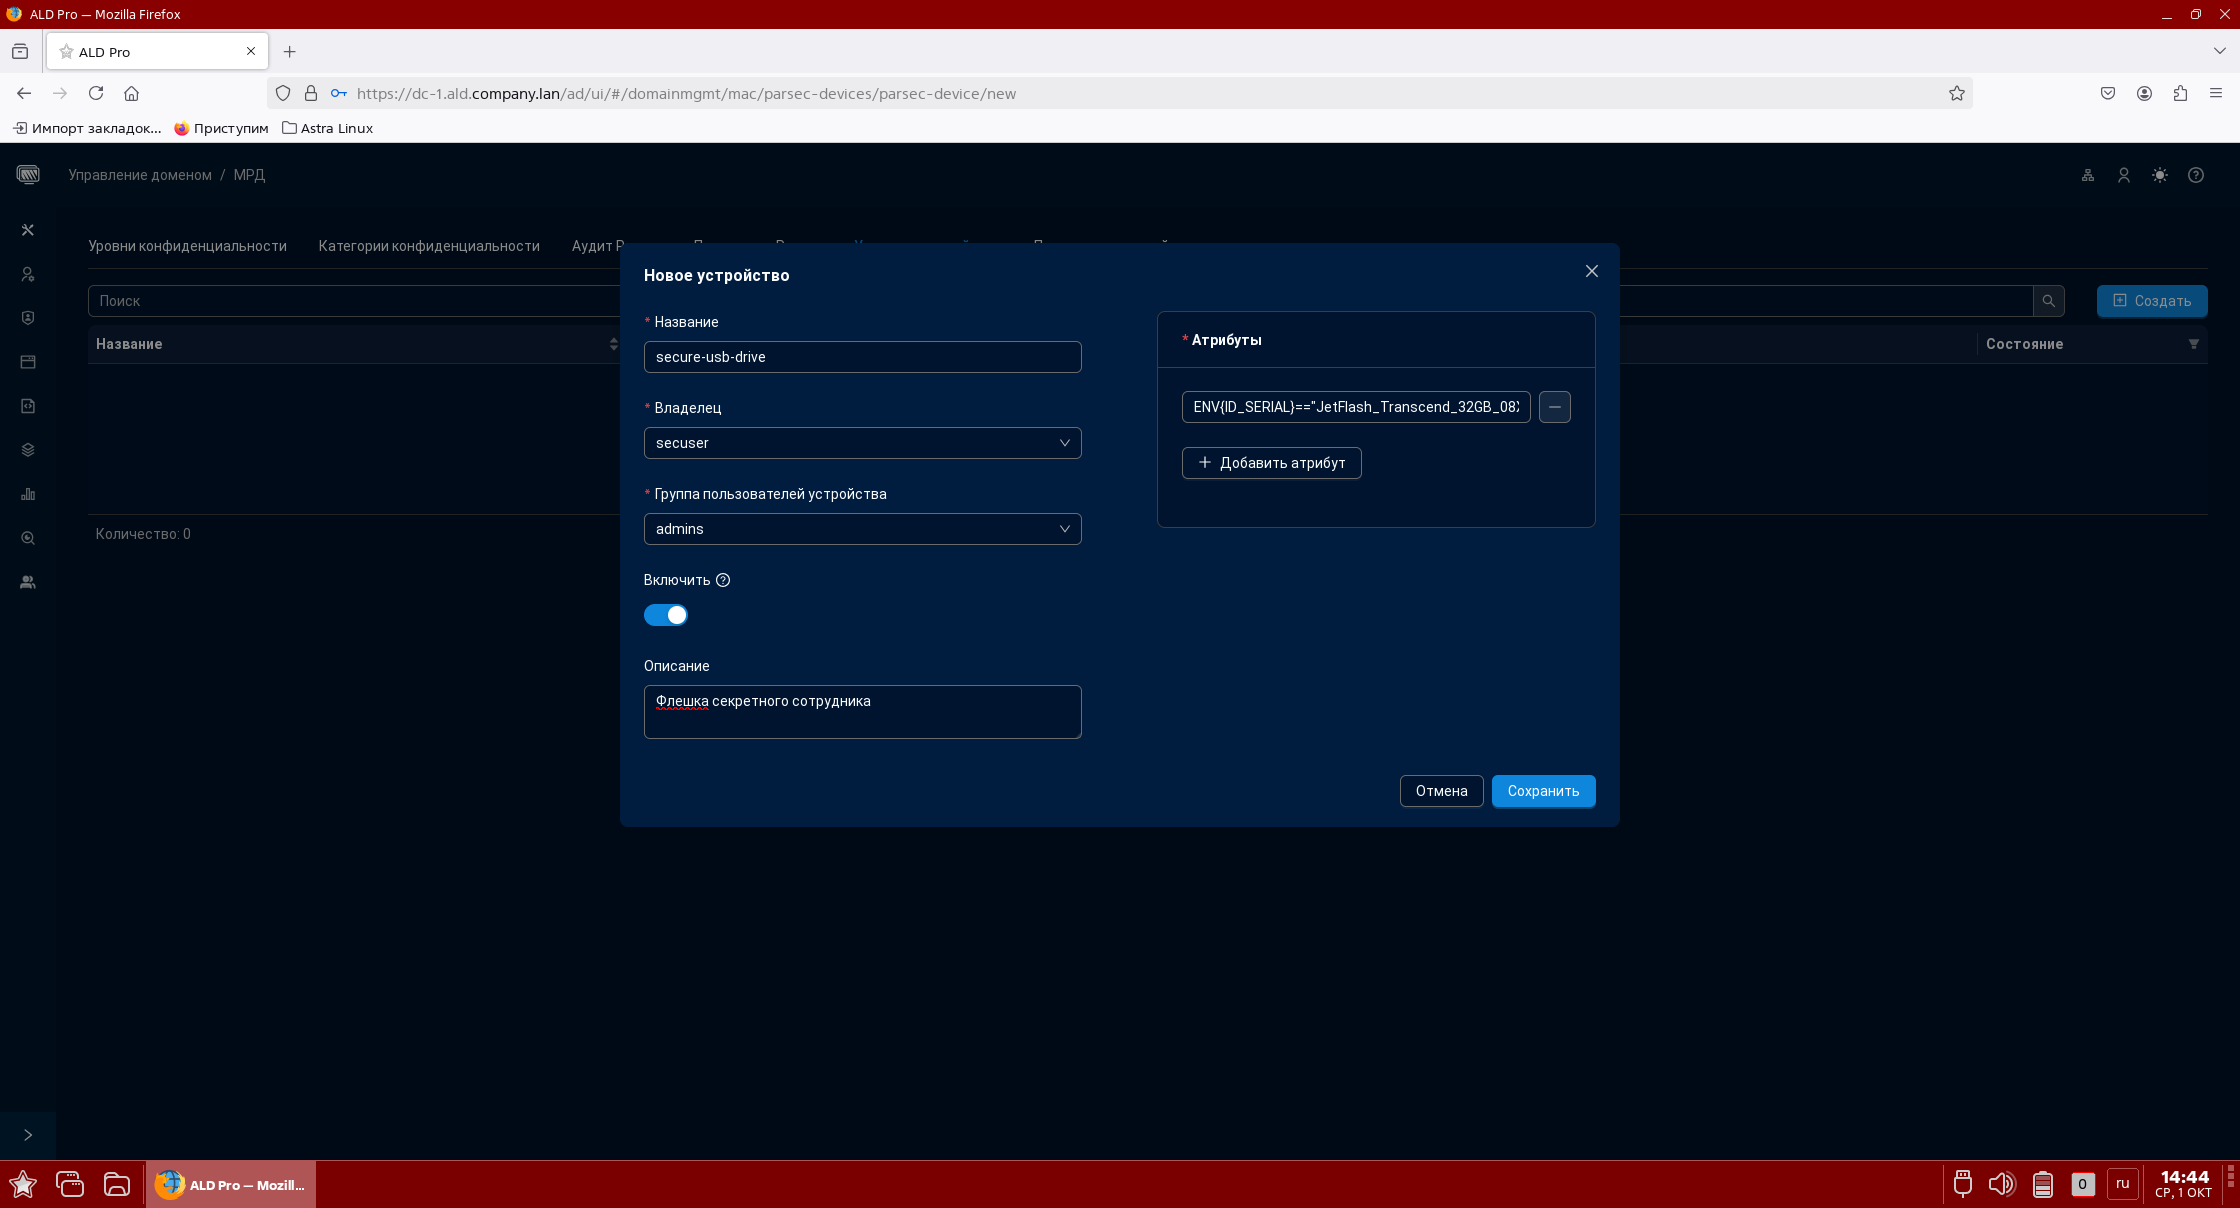
Task: Open user profile icon in header
Action: (2123, 175)
